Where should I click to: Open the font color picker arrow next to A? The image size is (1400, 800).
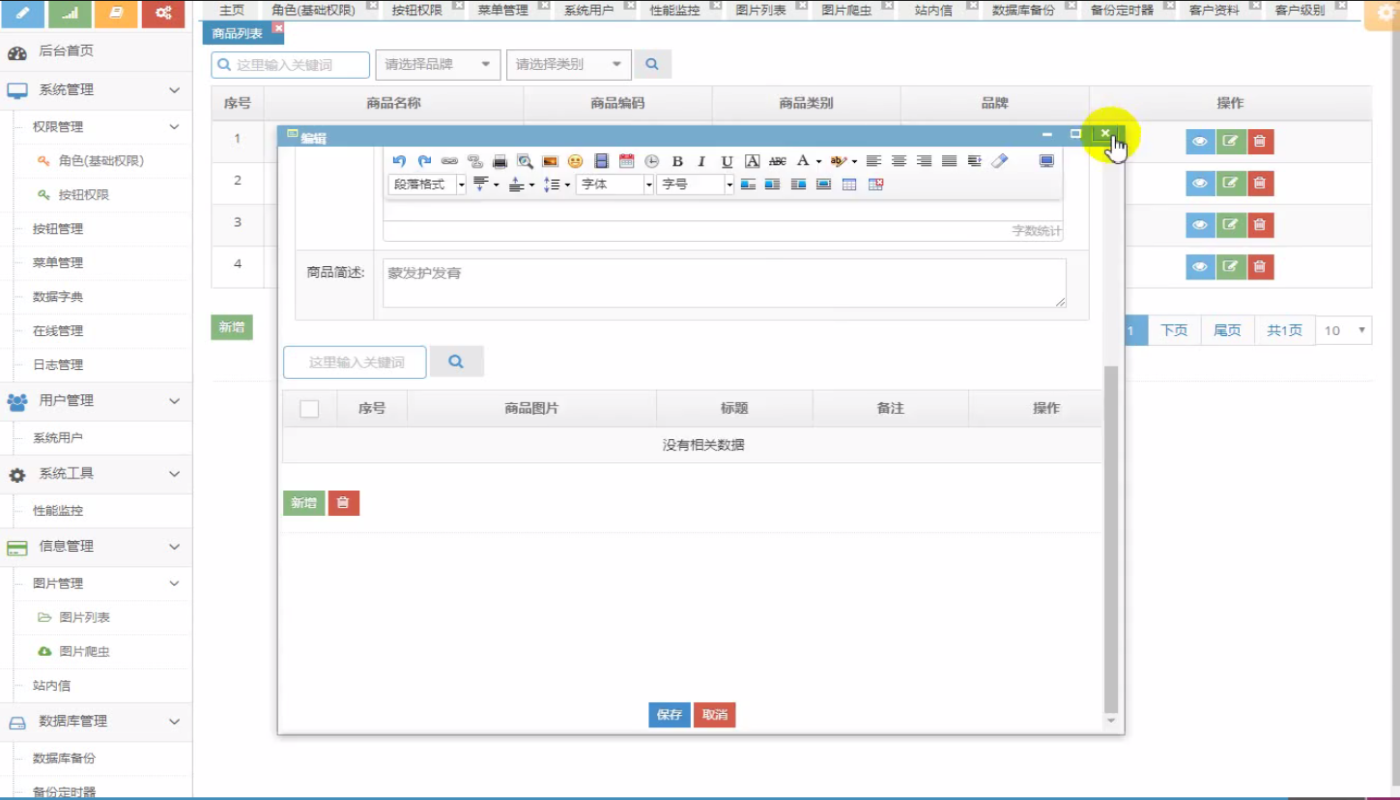pyautogui.click(x=818, y=161)
